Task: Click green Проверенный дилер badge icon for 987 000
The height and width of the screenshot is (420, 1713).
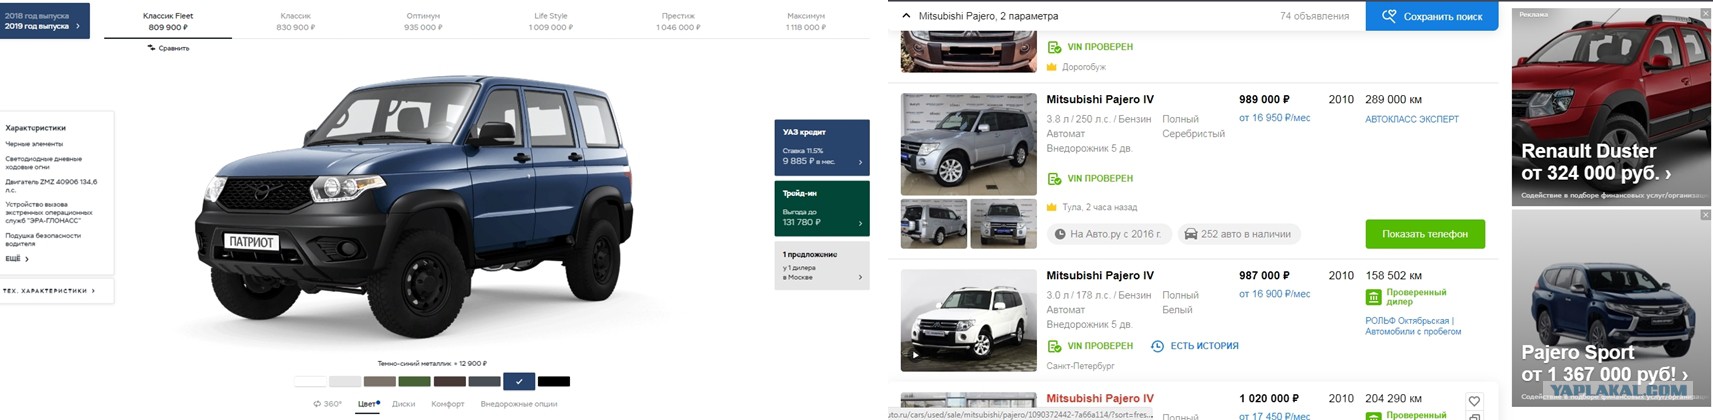Action: tap(1373, 297)
